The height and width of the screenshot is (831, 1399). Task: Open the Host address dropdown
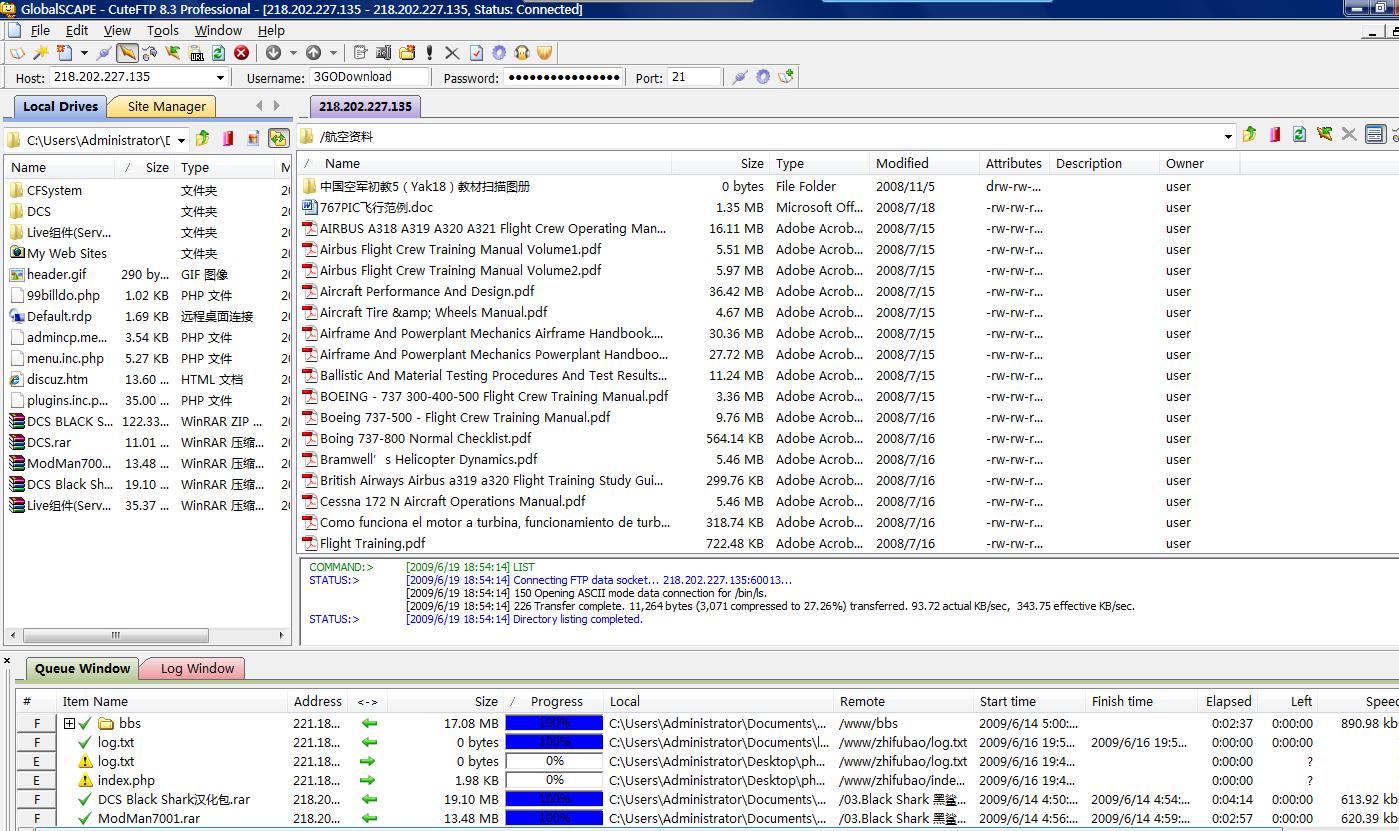pyautogui.click(x=220, y=77)
